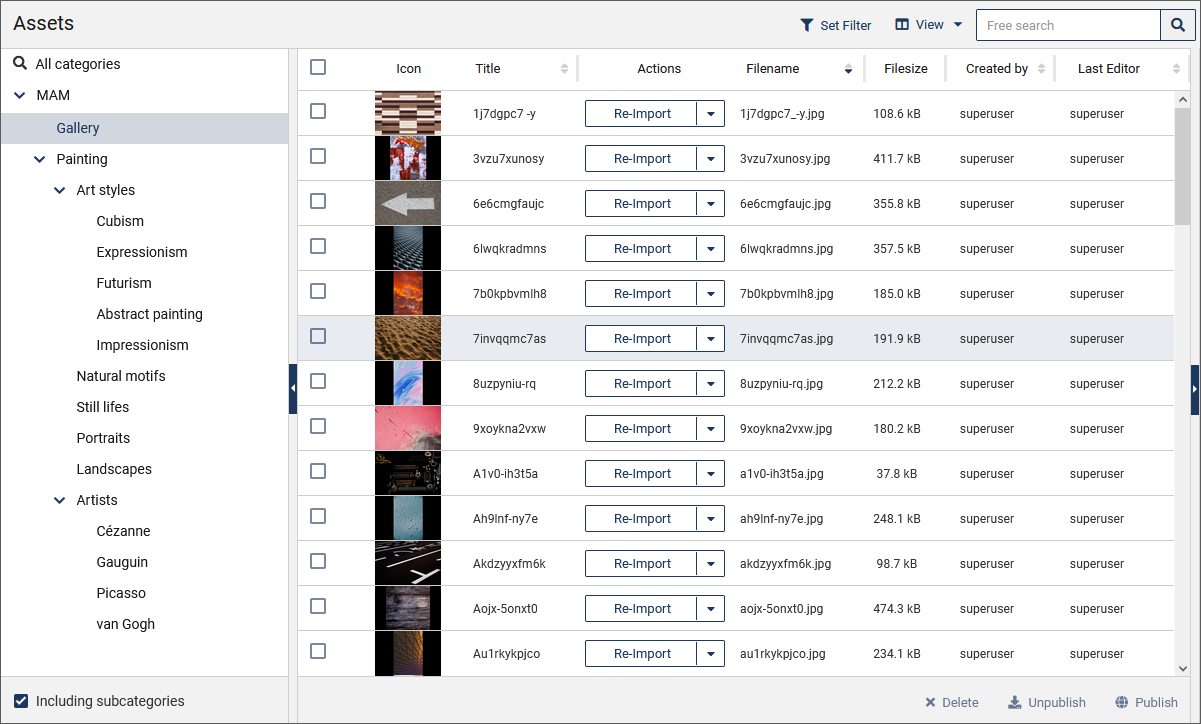Open Re-Import dropdown for Ah9lnf-ny7e
1201x724 pixels.
pos(711,519)
